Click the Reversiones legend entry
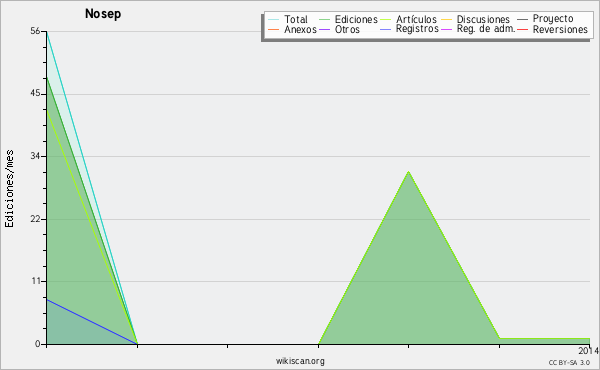This screenshot has width=600, height=370. pyautogui.click(x=553, y=29)
